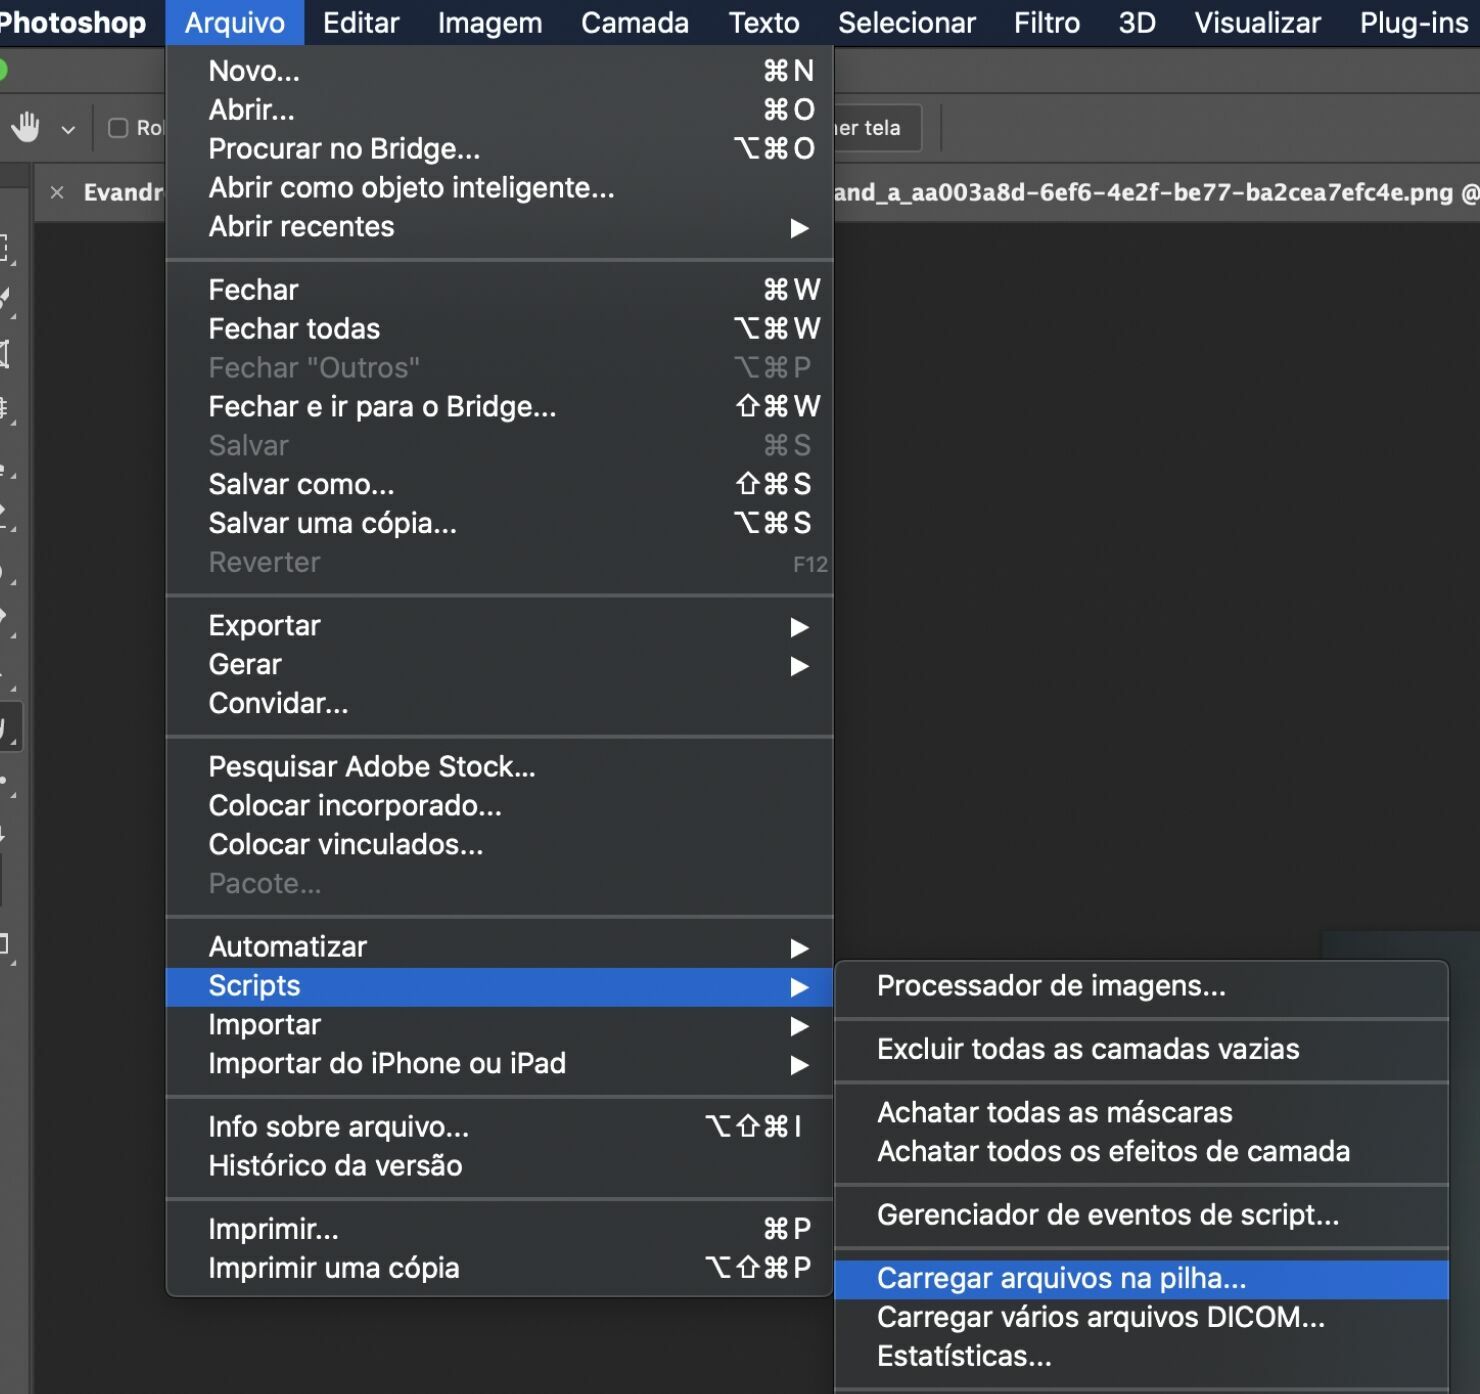Close the open Arquivo menu
1480x1394 pixels.
(234, 22)
